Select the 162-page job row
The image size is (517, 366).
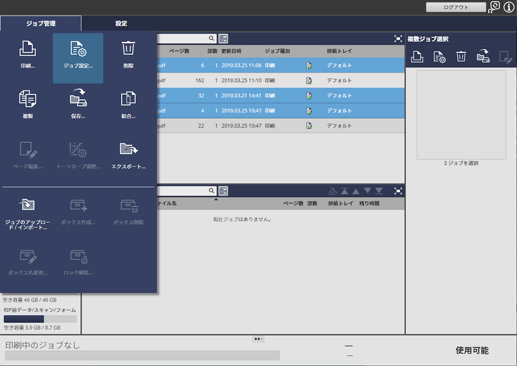point(281,81)
